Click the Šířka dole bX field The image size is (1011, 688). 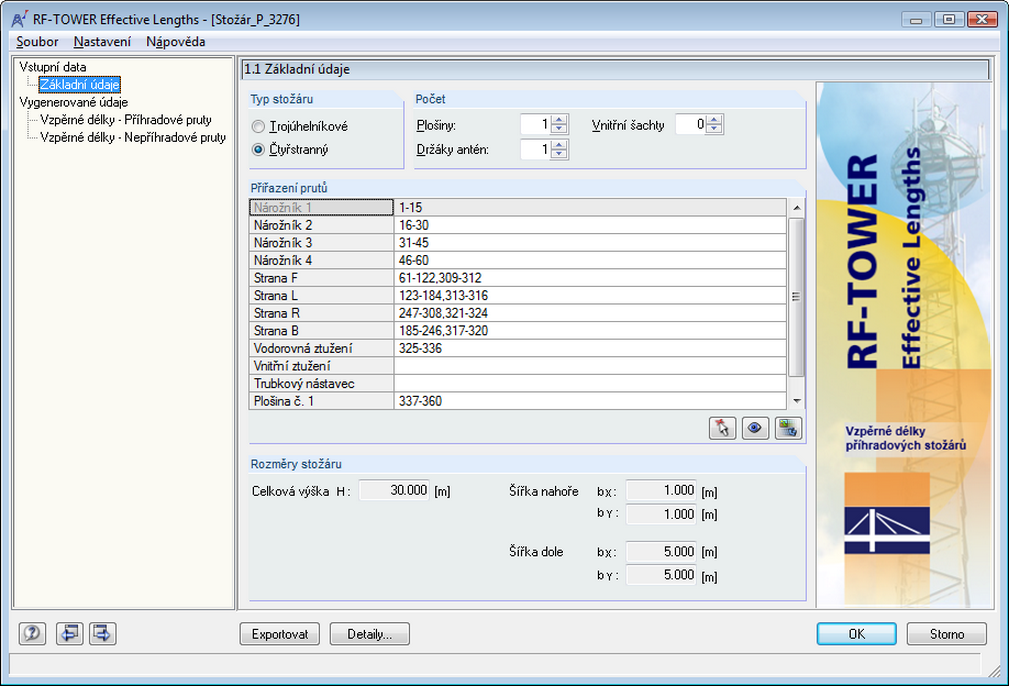[661, 551]
